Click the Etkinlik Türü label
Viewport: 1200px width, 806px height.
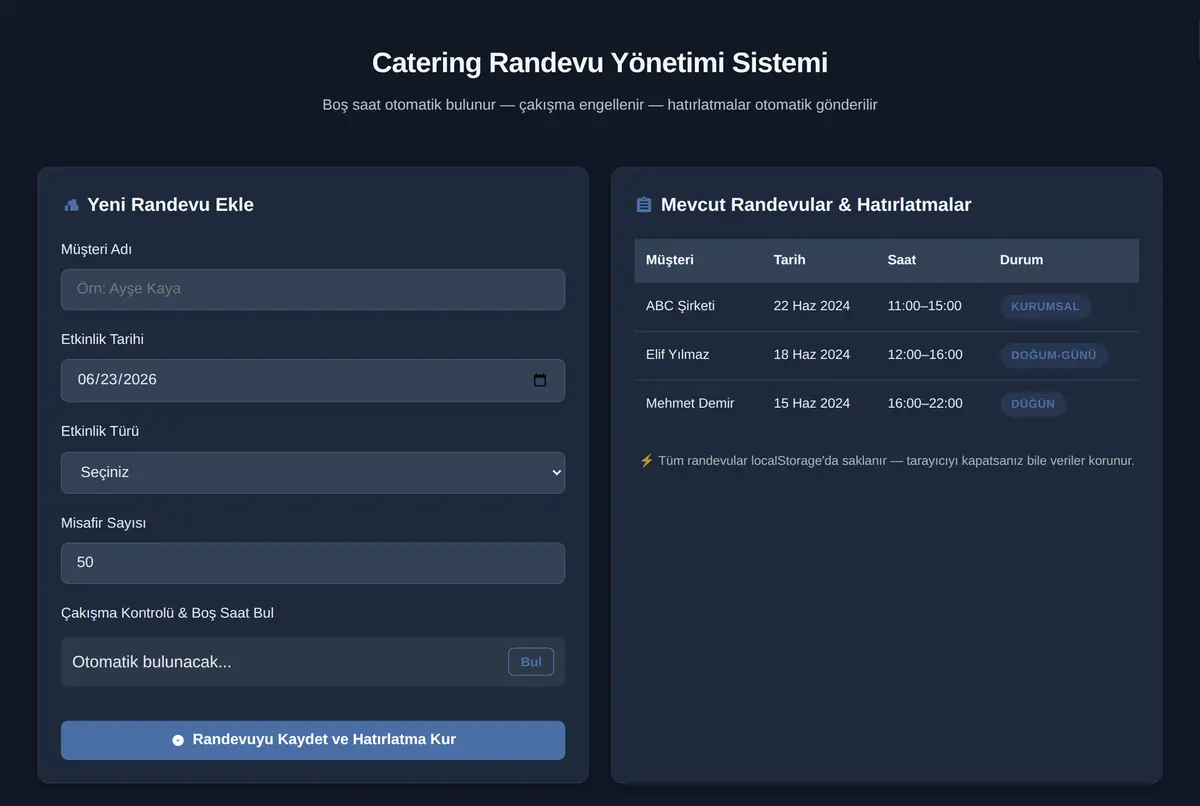pos(100,432)
